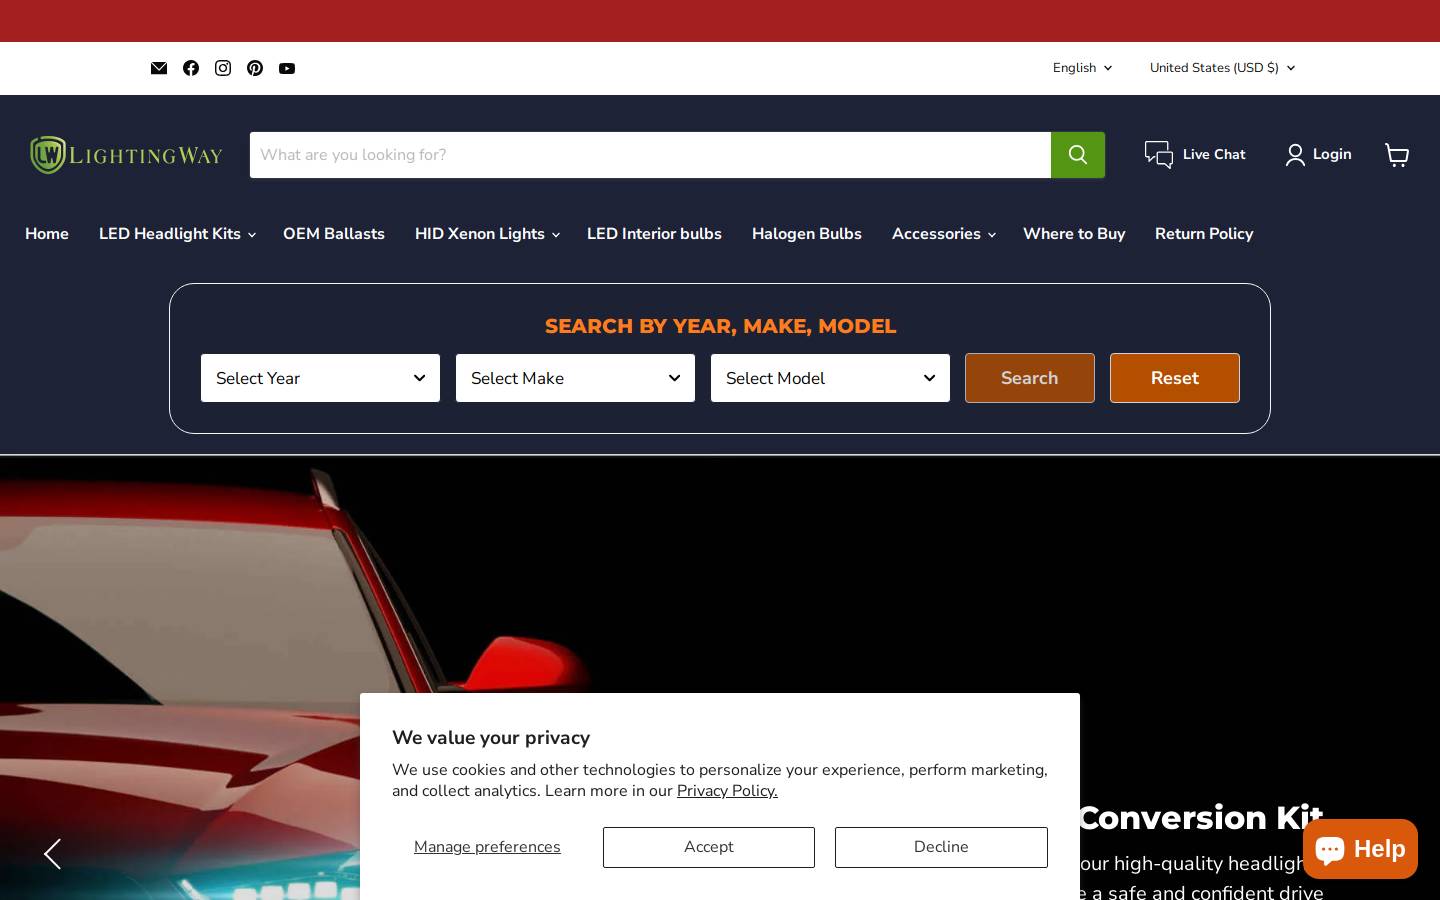This screenshot has width=1440, height=900.
Task: Open the Login account link
Action: [x=1318, y=155]
